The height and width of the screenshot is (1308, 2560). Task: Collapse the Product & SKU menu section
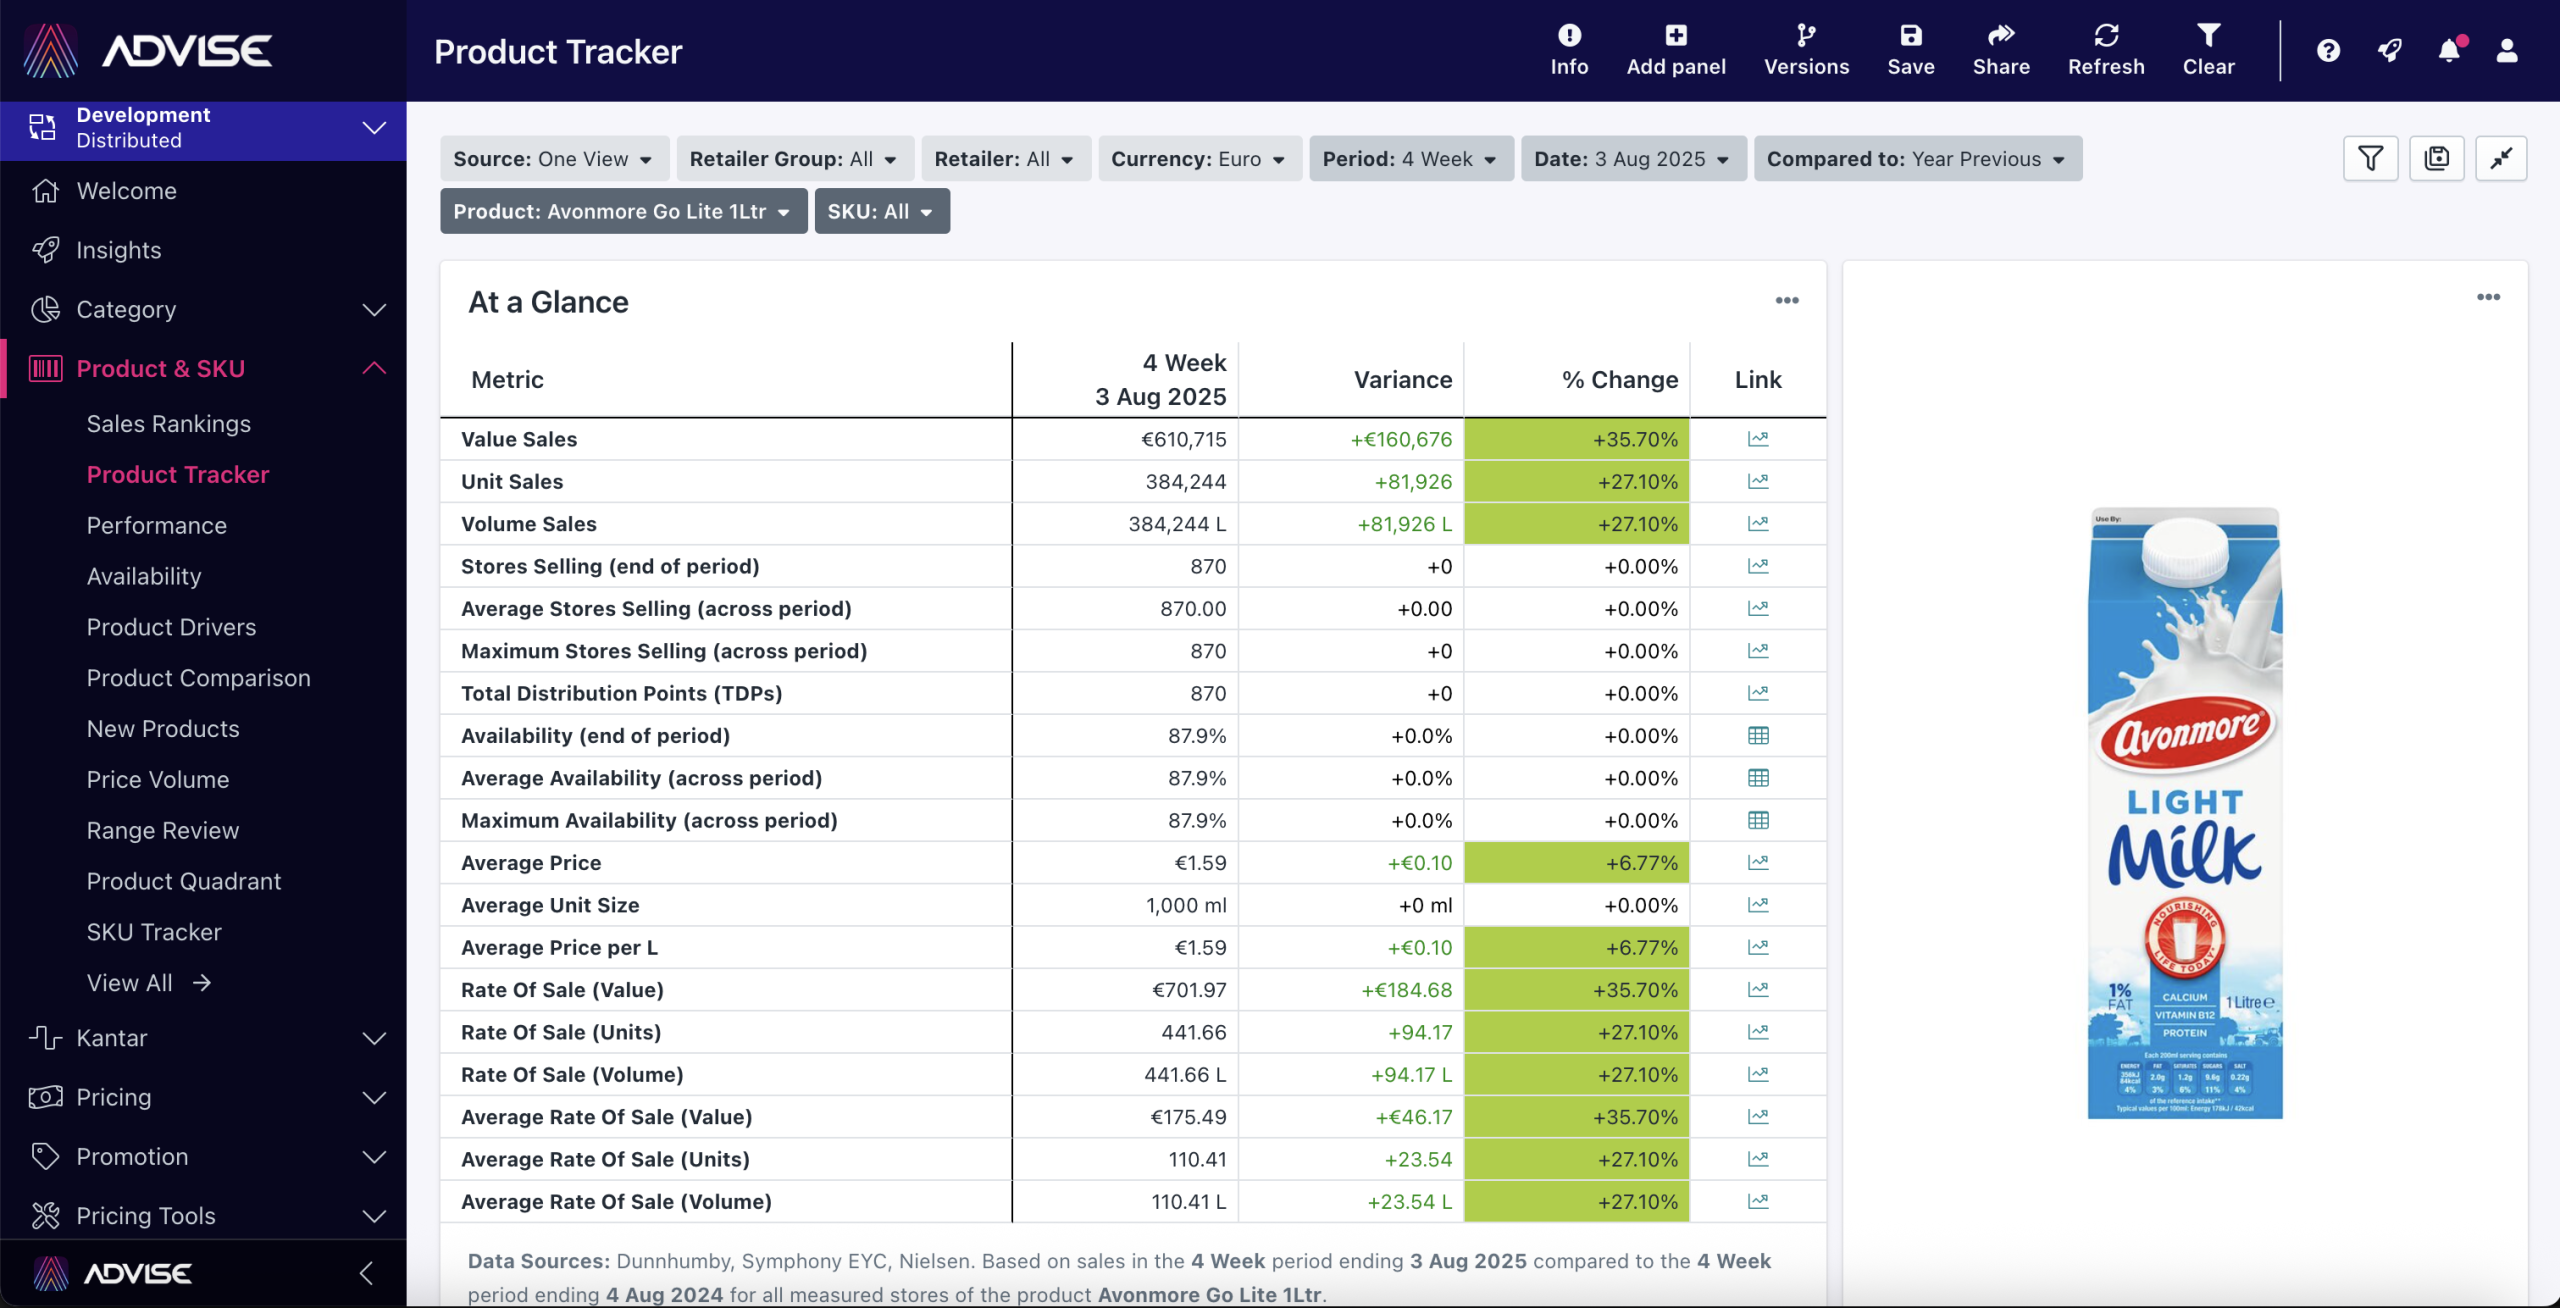coord(374,368)
